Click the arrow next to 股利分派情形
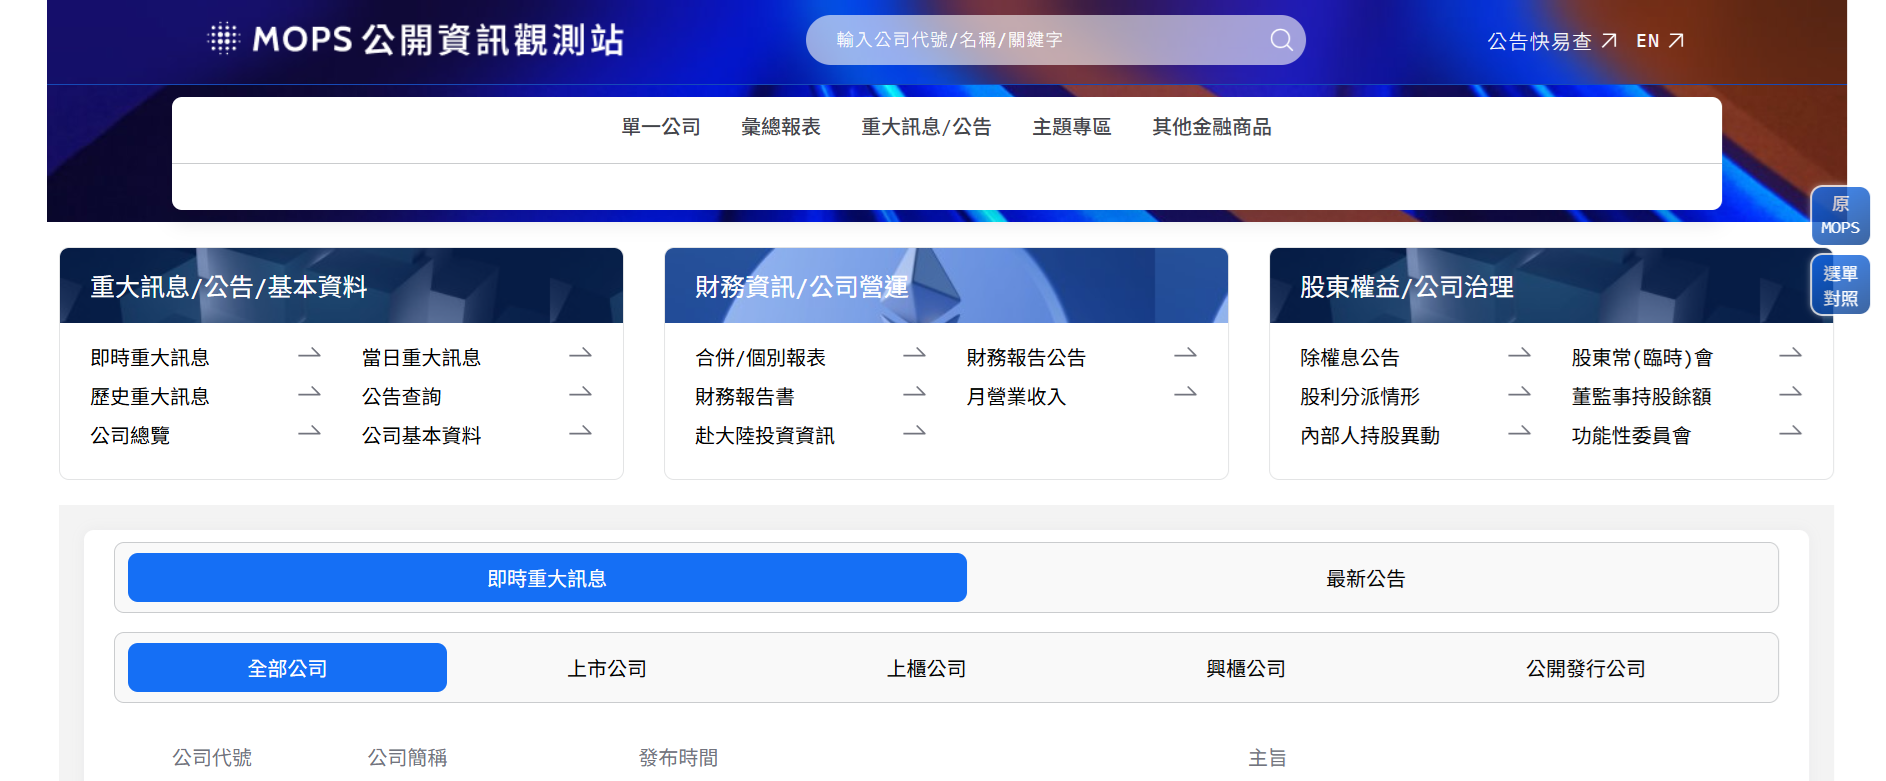1886x781 pixels. pyautogui.click(x=1520, y=393)
